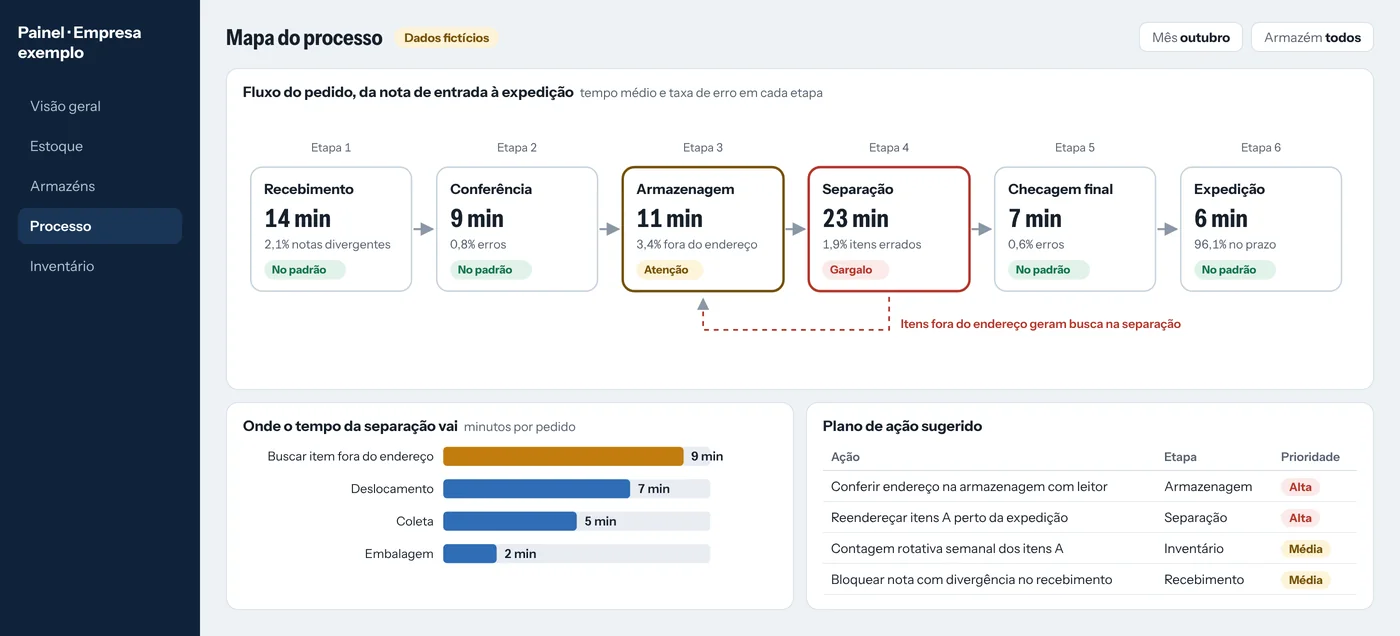
Task: Open Visão geral in the sidebar
Action: pyautogui.click(x=100, y=106)
